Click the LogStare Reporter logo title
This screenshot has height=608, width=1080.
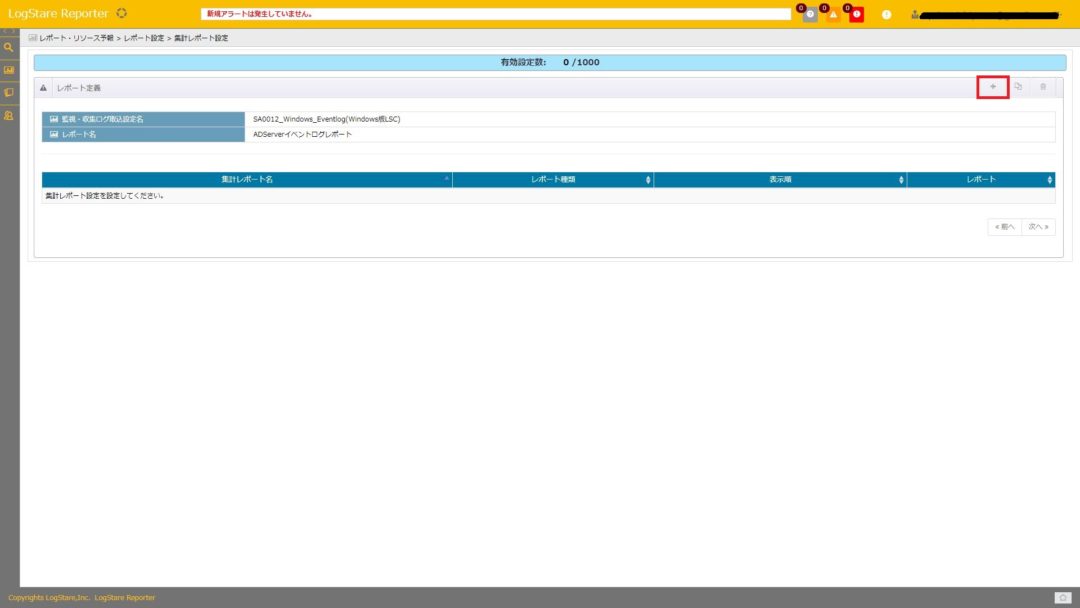pos(58,14)
